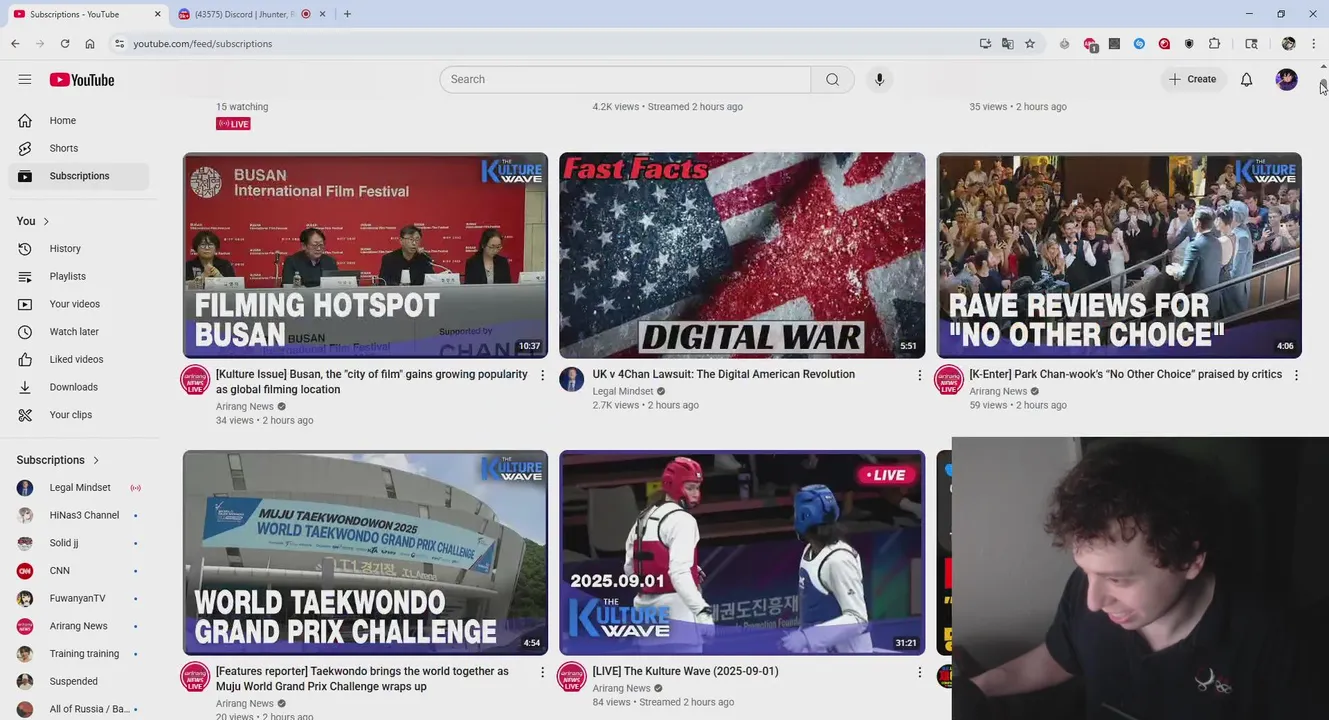Open Home in the sidebar
Screen dimensions: 1329x720
(x=79, y=120)
